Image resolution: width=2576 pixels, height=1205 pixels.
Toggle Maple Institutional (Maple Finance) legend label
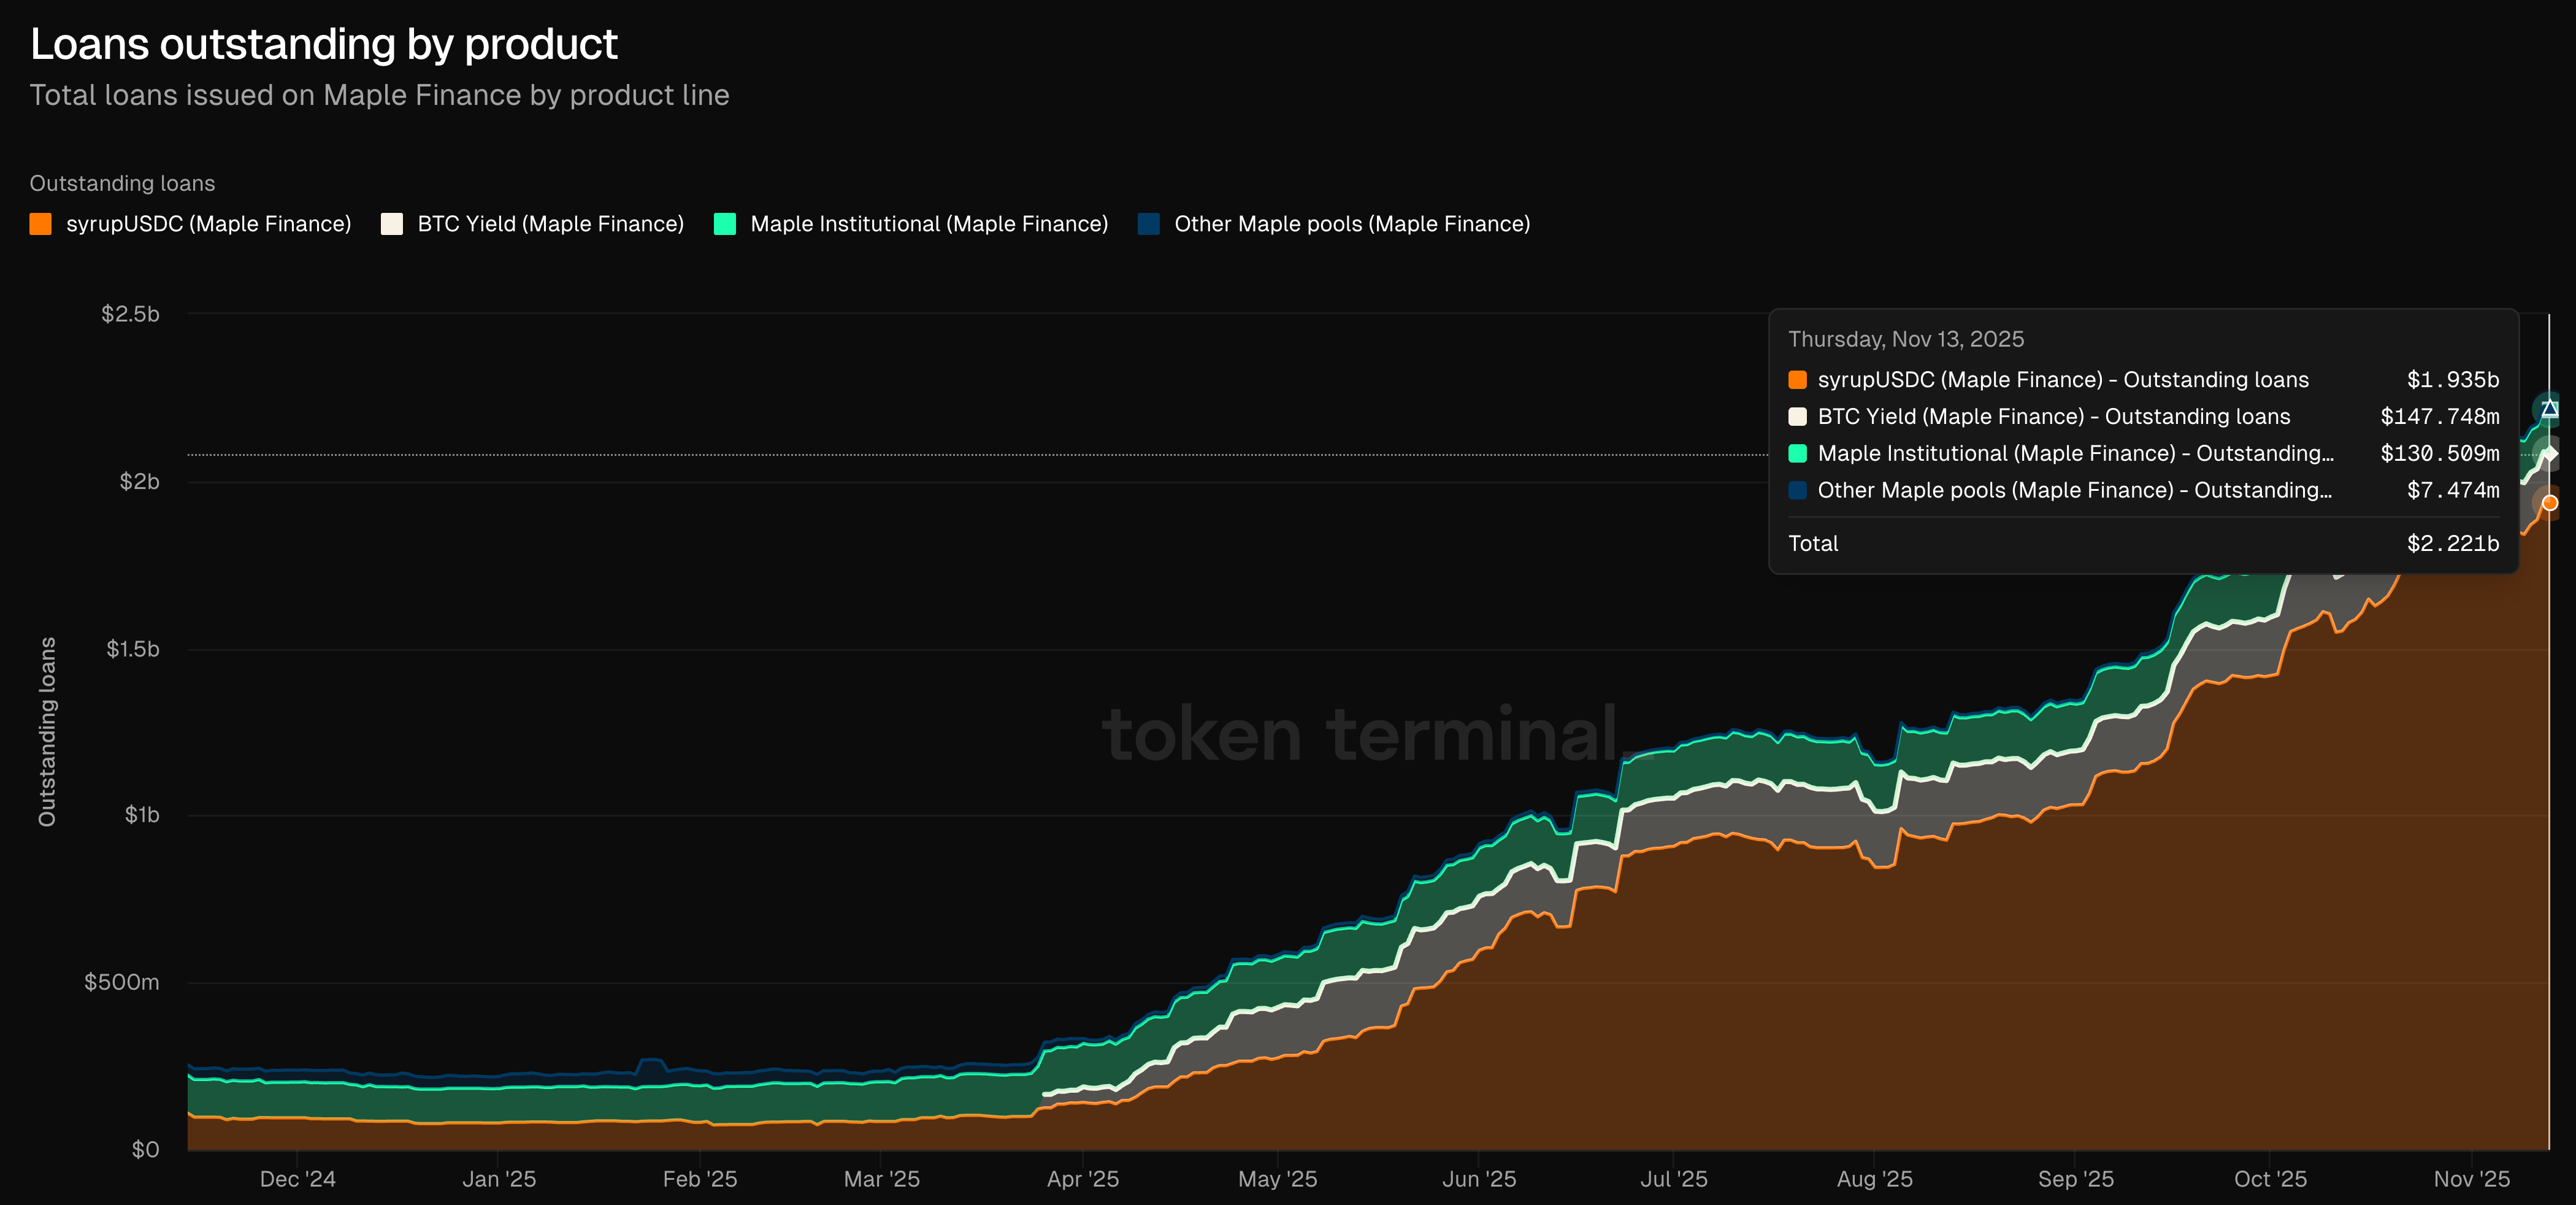pos(928,224)
